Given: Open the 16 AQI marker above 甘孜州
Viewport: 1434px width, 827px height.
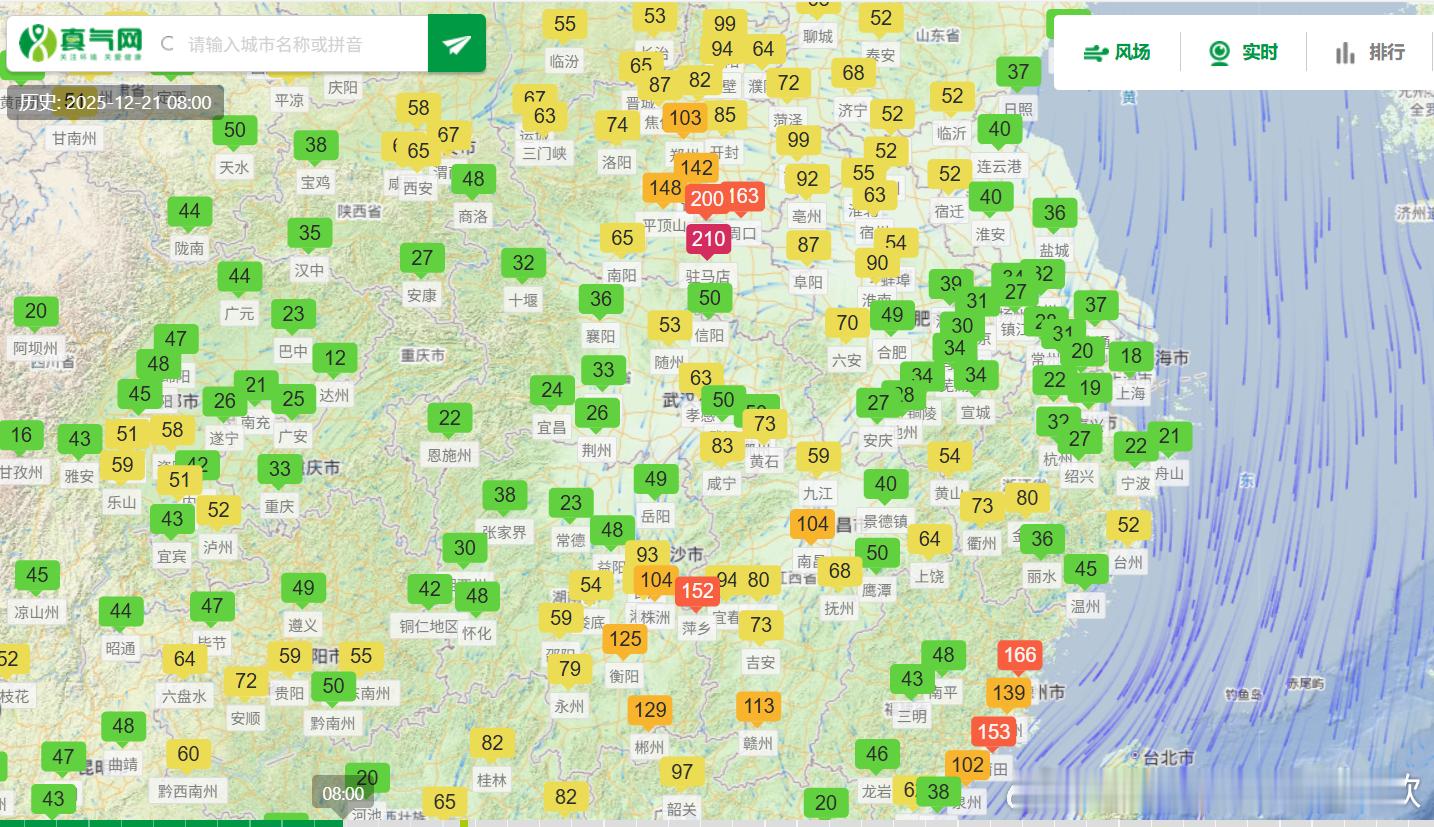Looking at the screenshot, I should tap(21, 435).
